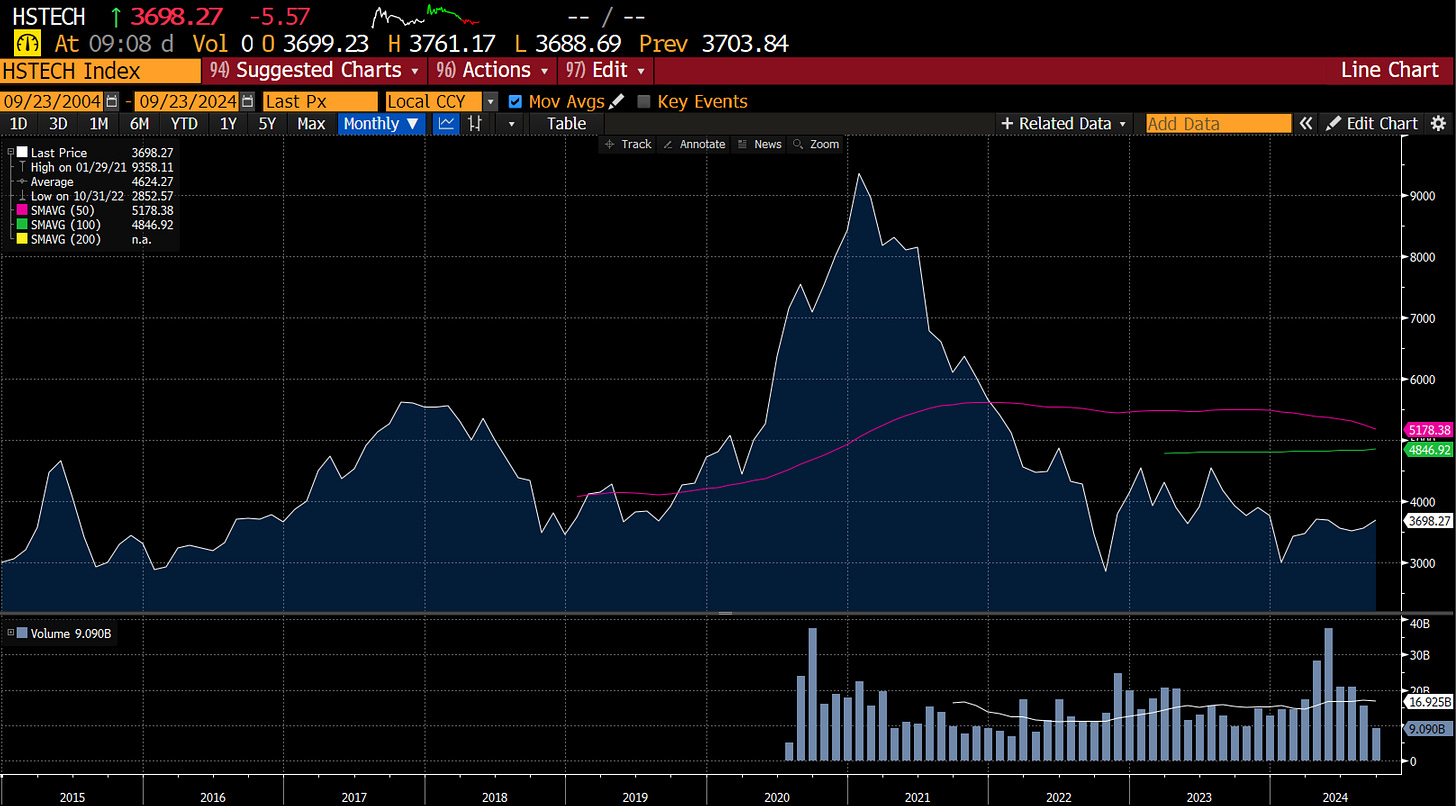1456x806 pixels.
Task: Select the bar chart type icon
Action: [476, 124]
